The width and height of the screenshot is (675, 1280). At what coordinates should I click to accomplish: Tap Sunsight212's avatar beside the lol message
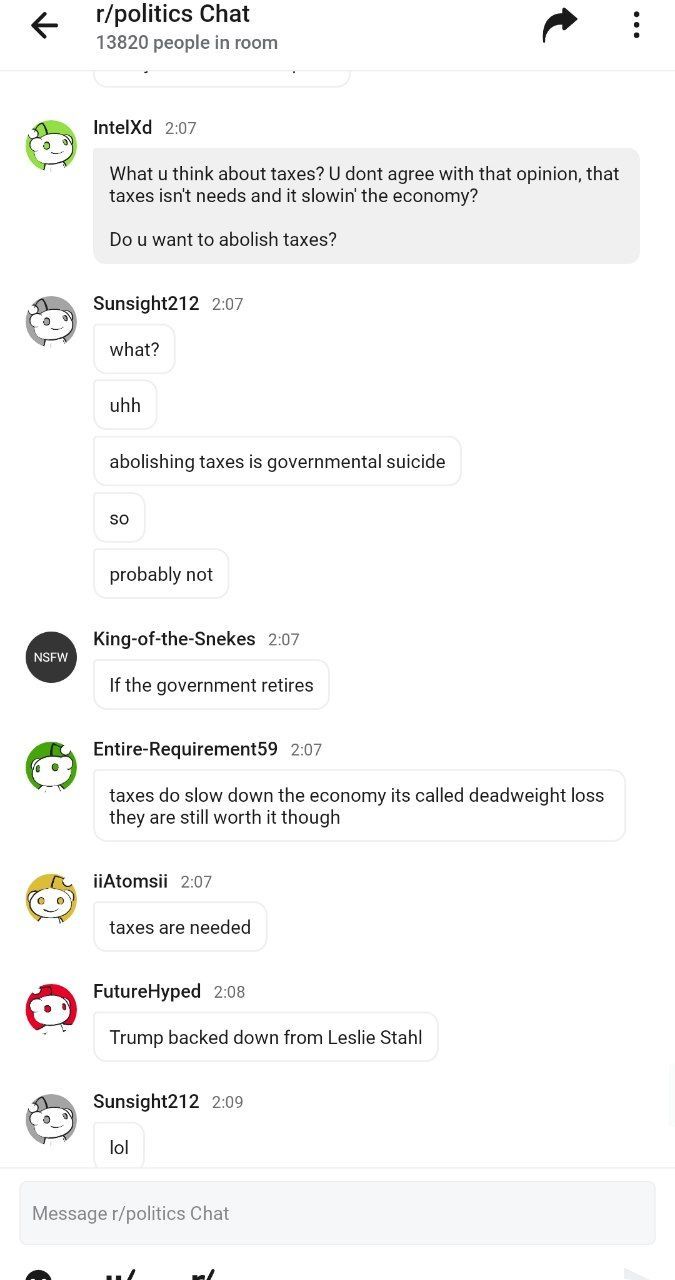click(51, 1119)
